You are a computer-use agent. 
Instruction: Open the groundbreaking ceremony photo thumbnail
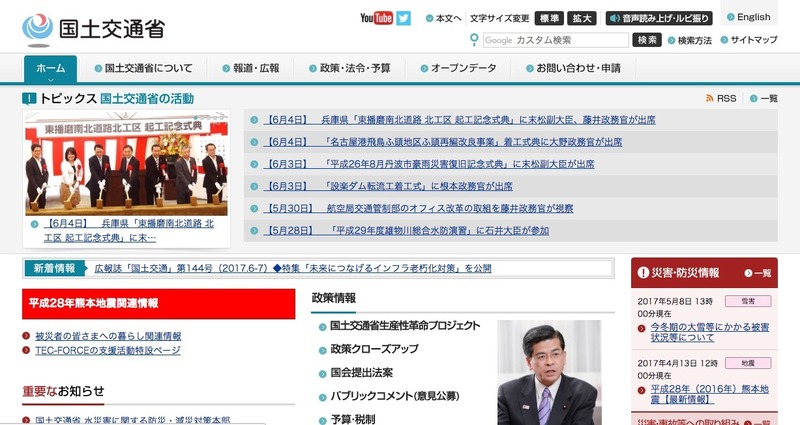click(126, 162)
